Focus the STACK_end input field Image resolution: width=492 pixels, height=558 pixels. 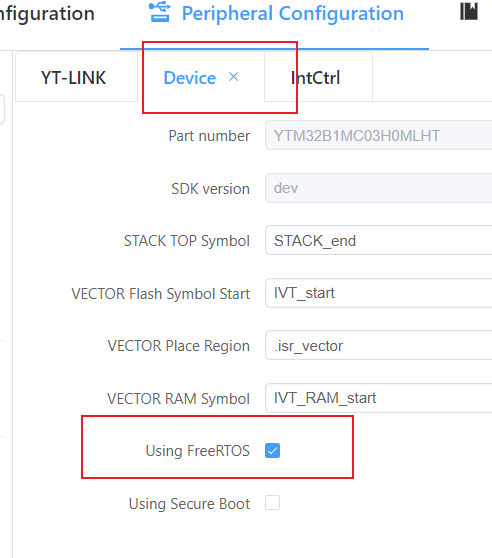coord(379,240)
